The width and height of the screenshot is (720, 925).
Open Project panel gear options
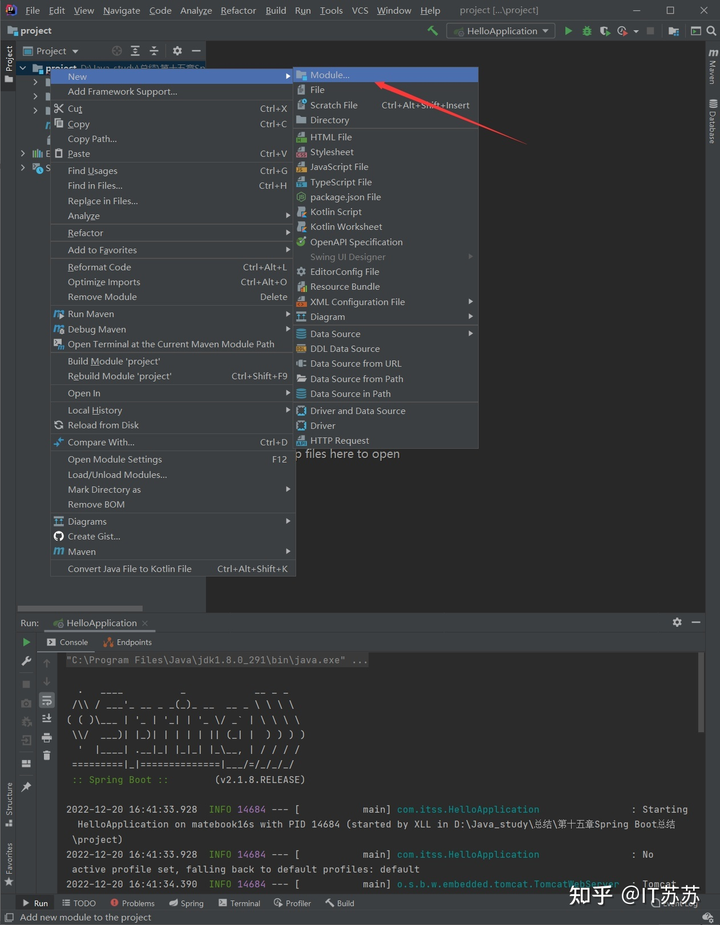(177, 51)
